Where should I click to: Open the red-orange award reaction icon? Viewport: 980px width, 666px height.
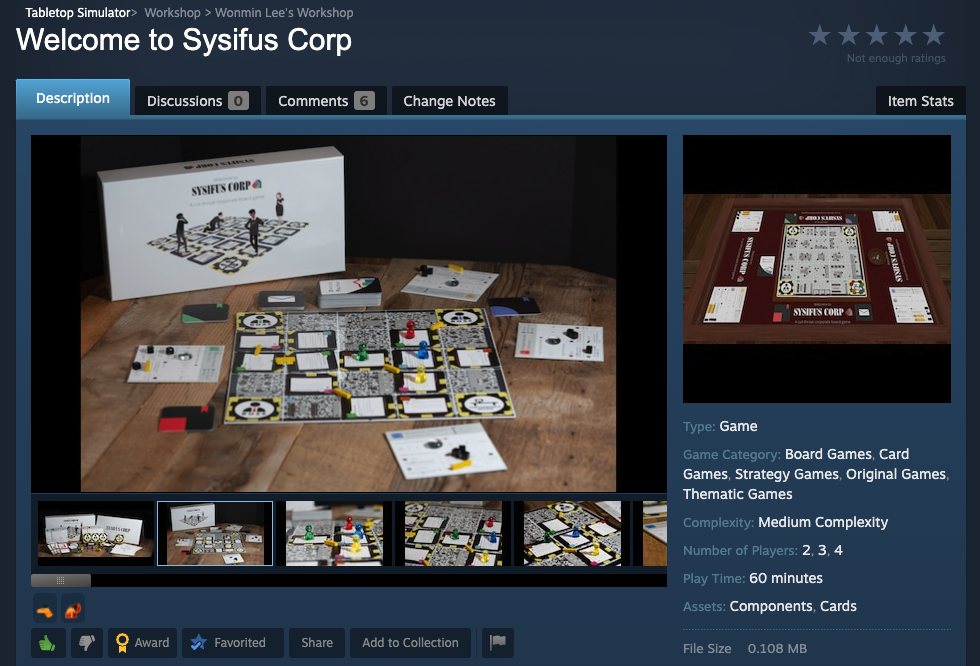tap(73, 610)
